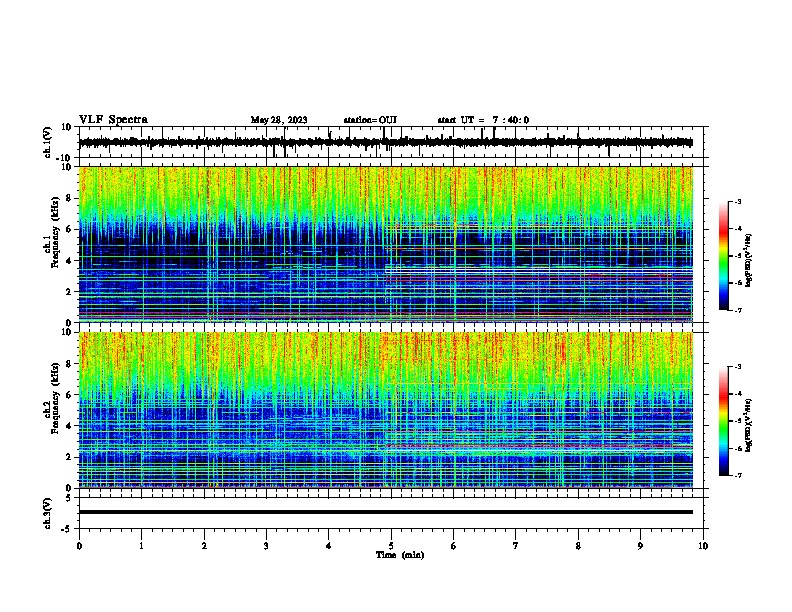Click the ch.3 flat black voltage trace
792x612 pixels.
pos(386,512)
